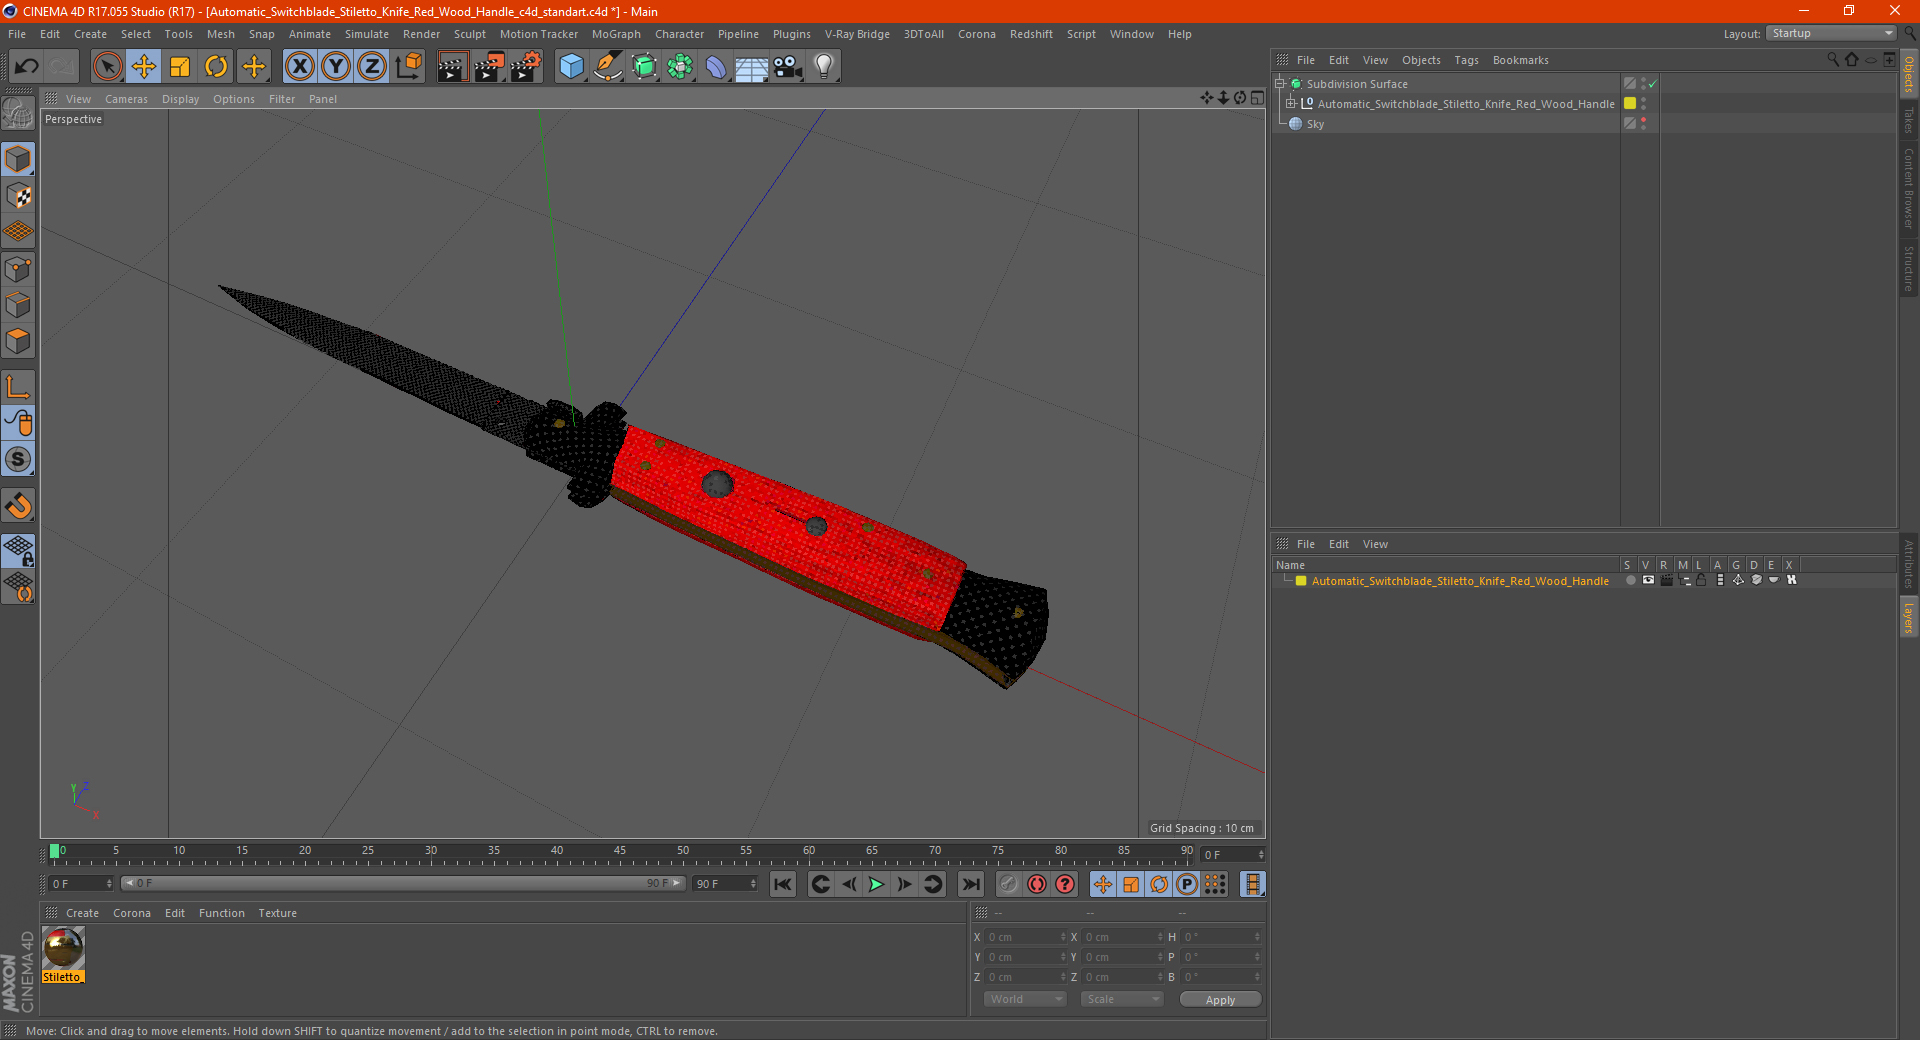Viewport: 1920px width, 1040px height.
Task: Open viewport Display menu
Action: point(180,99)
